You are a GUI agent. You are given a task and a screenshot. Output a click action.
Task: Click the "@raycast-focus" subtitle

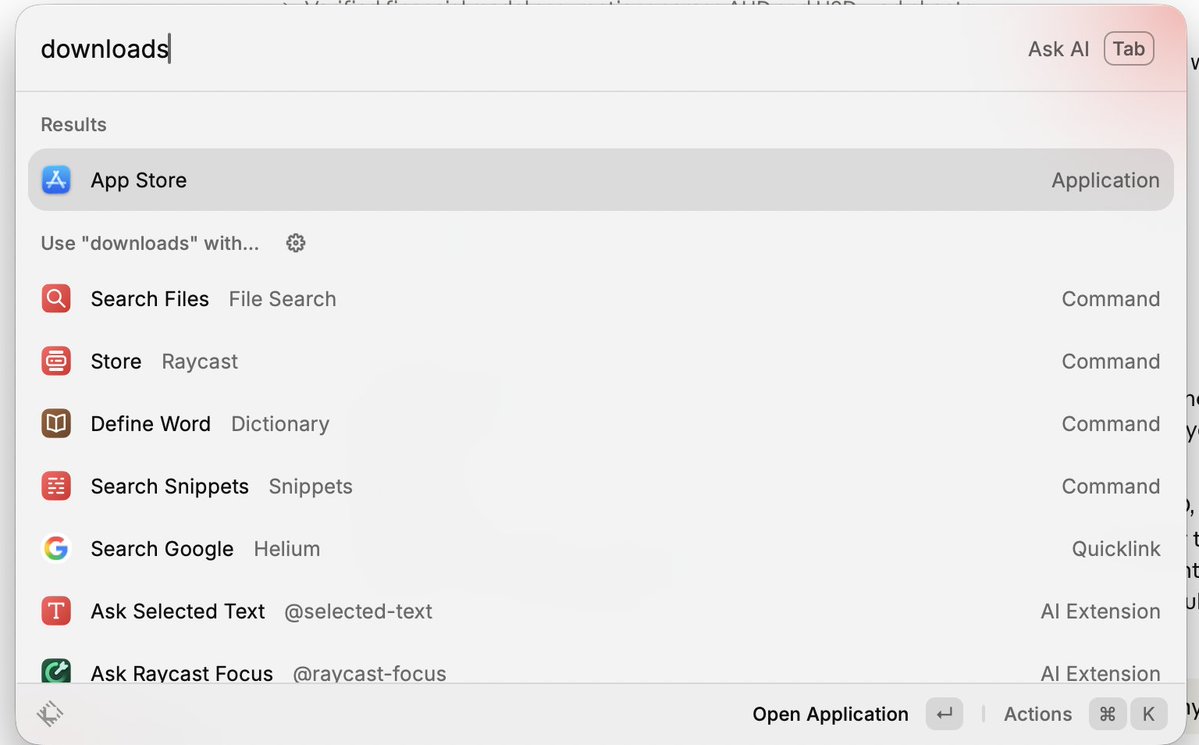click(369, 673)
